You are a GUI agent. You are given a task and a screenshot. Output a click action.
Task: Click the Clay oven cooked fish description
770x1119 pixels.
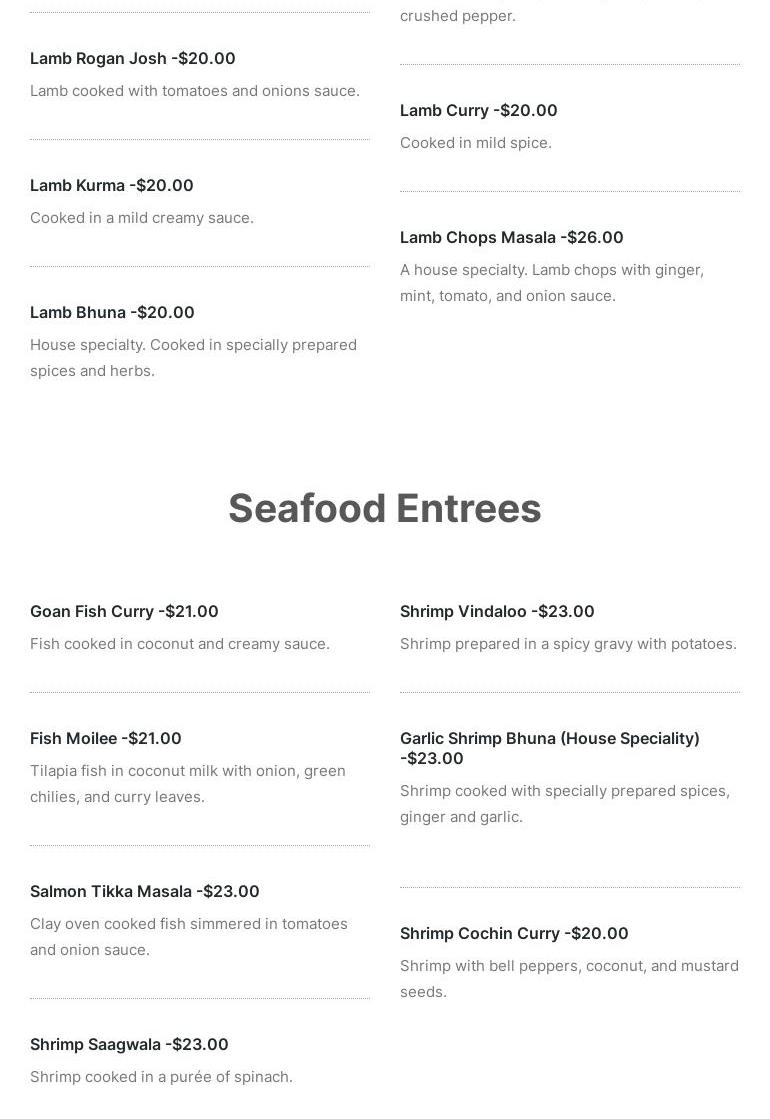click(x=188, y=937)
